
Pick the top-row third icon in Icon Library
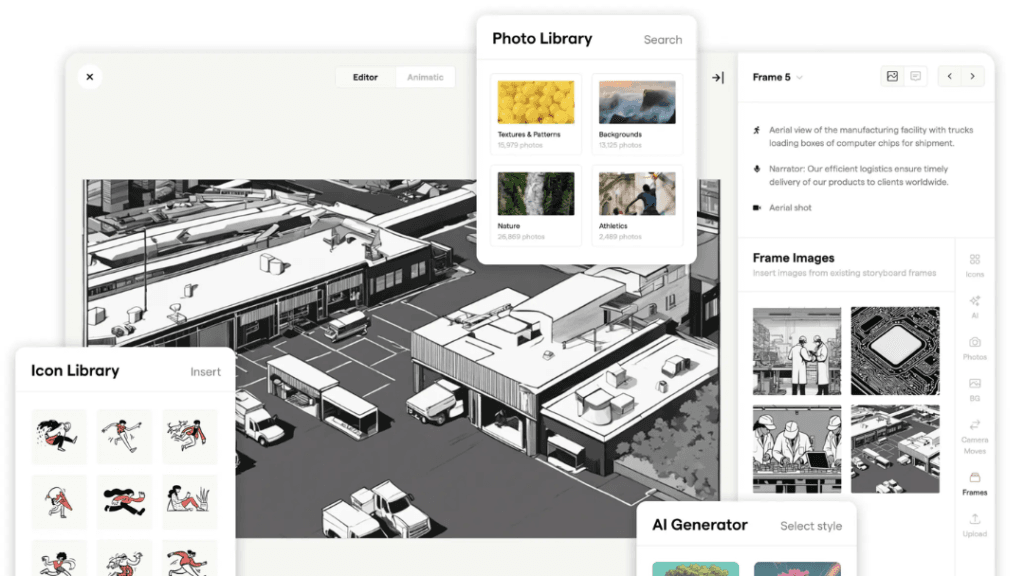point(189,436)
